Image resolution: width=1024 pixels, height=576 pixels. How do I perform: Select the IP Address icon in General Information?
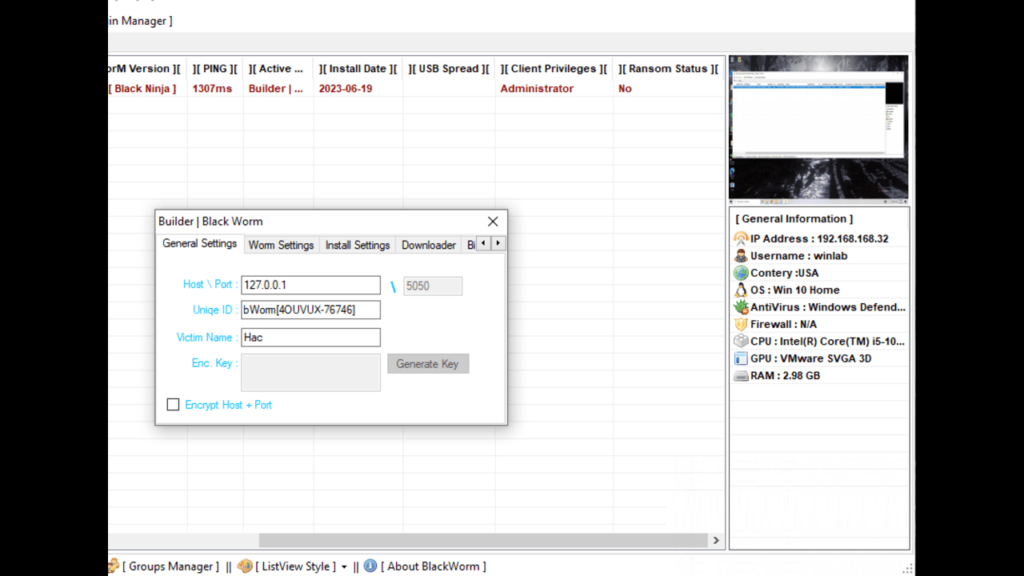741,238
